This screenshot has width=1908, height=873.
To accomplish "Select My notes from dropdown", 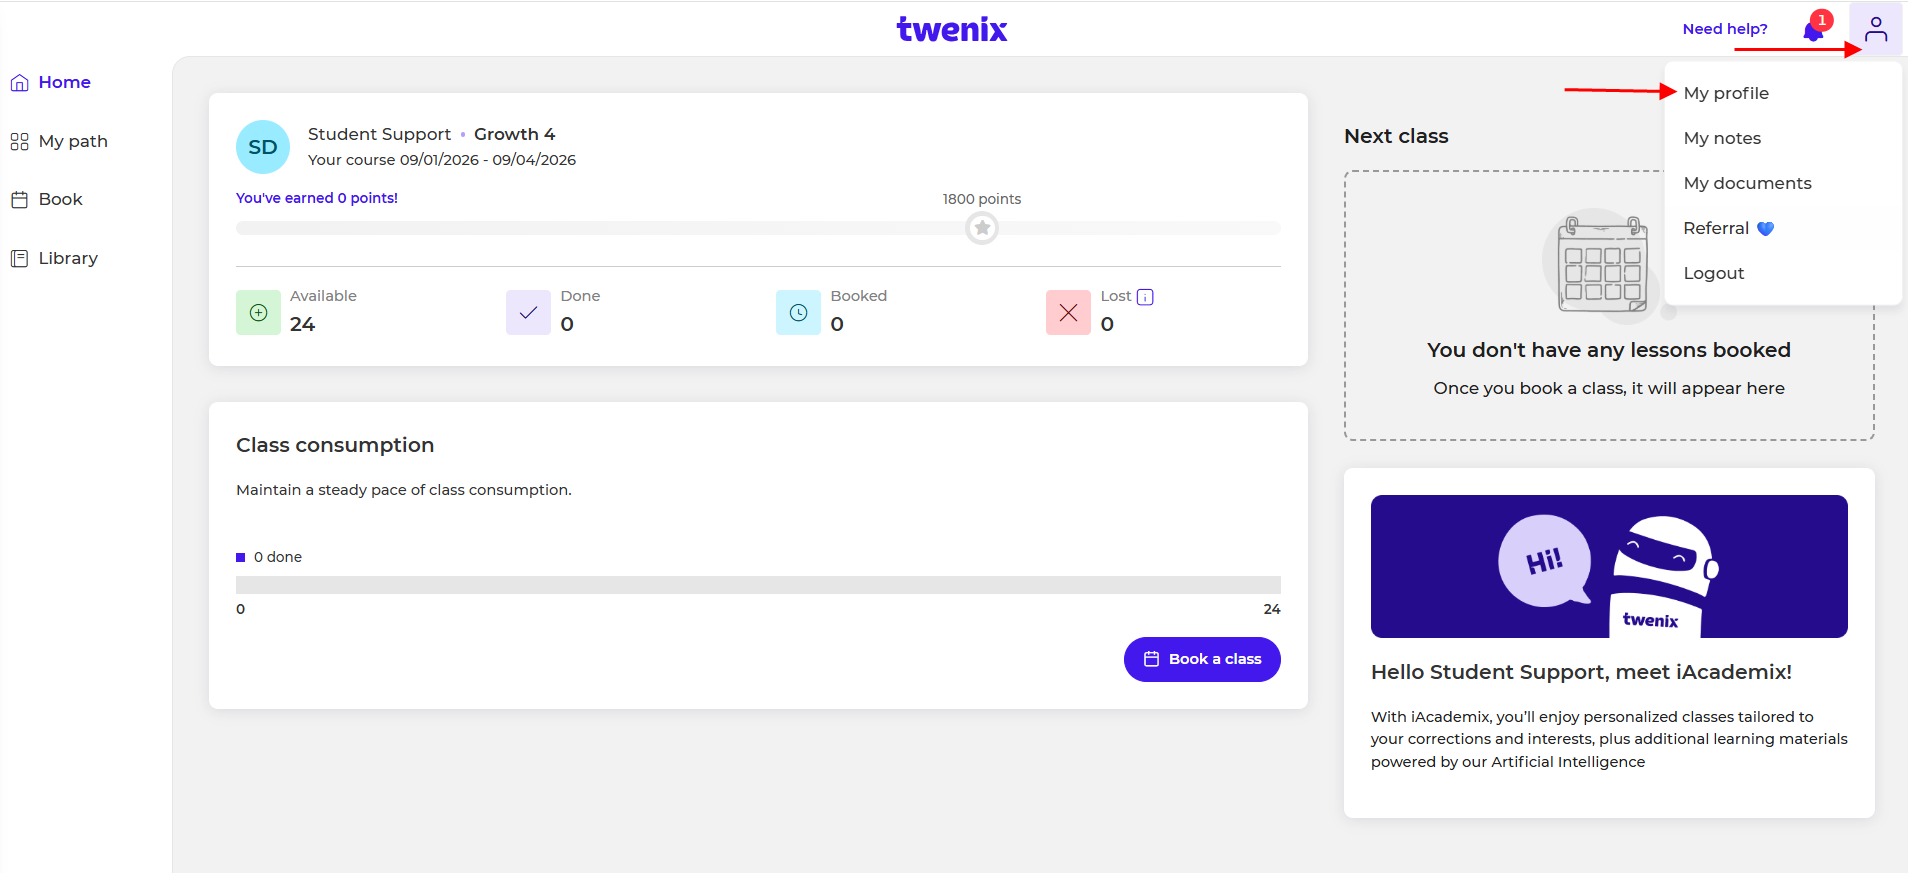I will 1722,138.
